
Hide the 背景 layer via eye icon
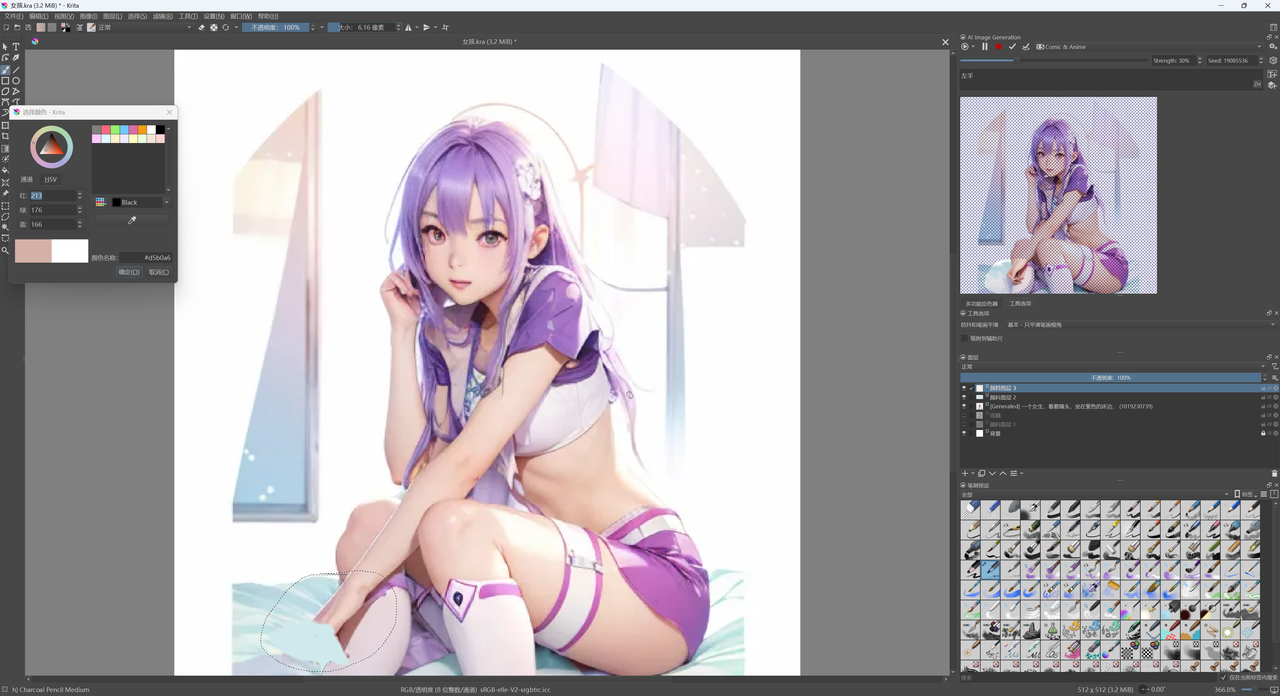point(964,433)
